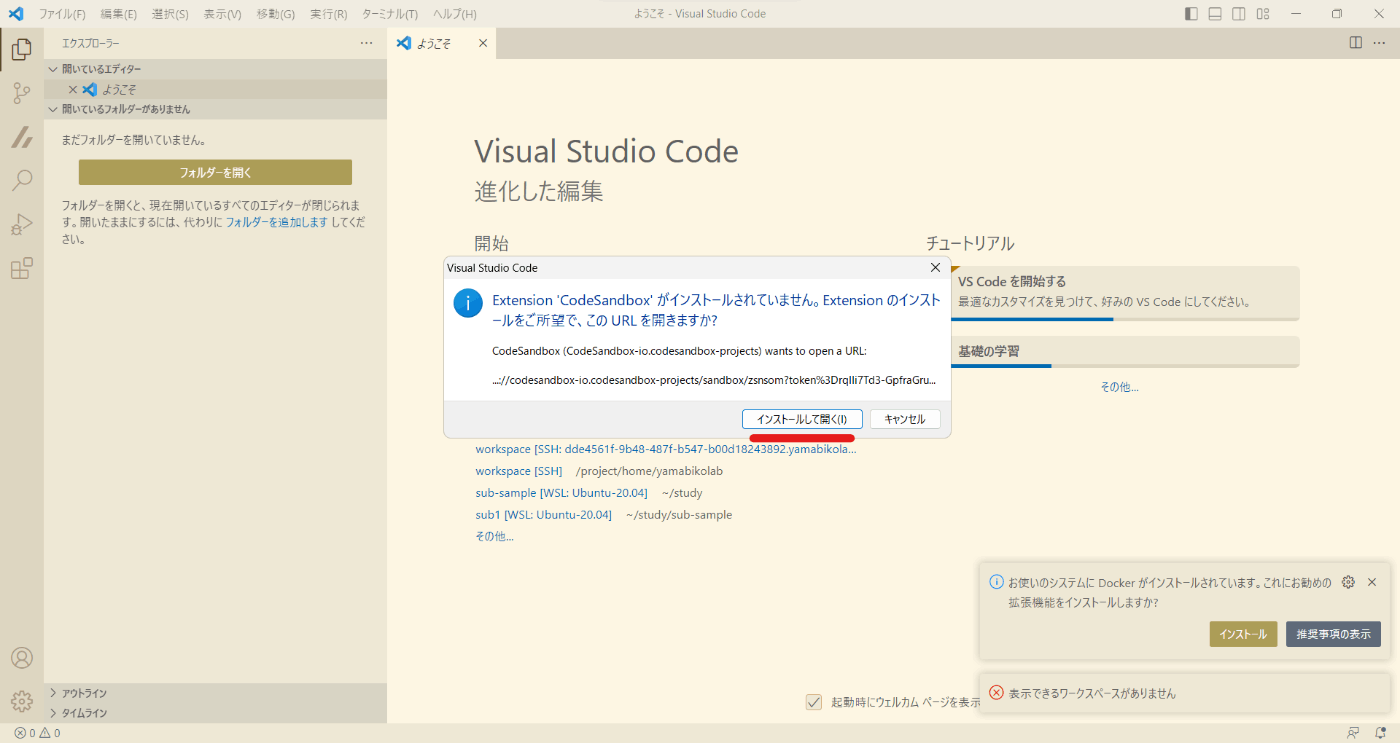
Task: Open the notifications bell in status bar
Action: [1380, 733]
